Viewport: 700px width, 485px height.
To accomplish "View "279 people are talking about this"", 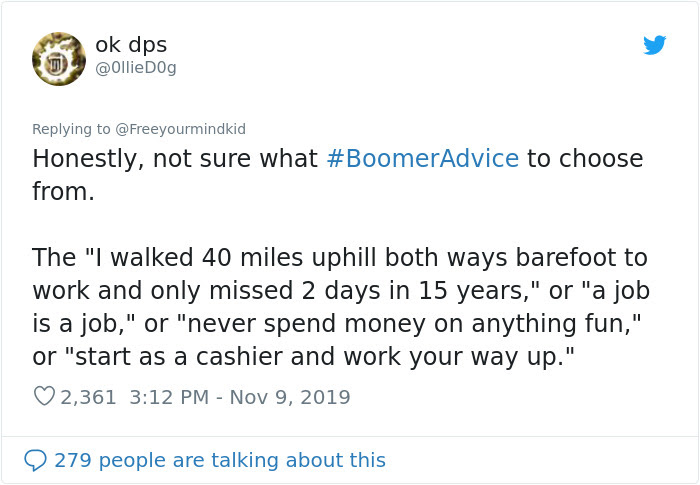I will [x=220, y=460].
